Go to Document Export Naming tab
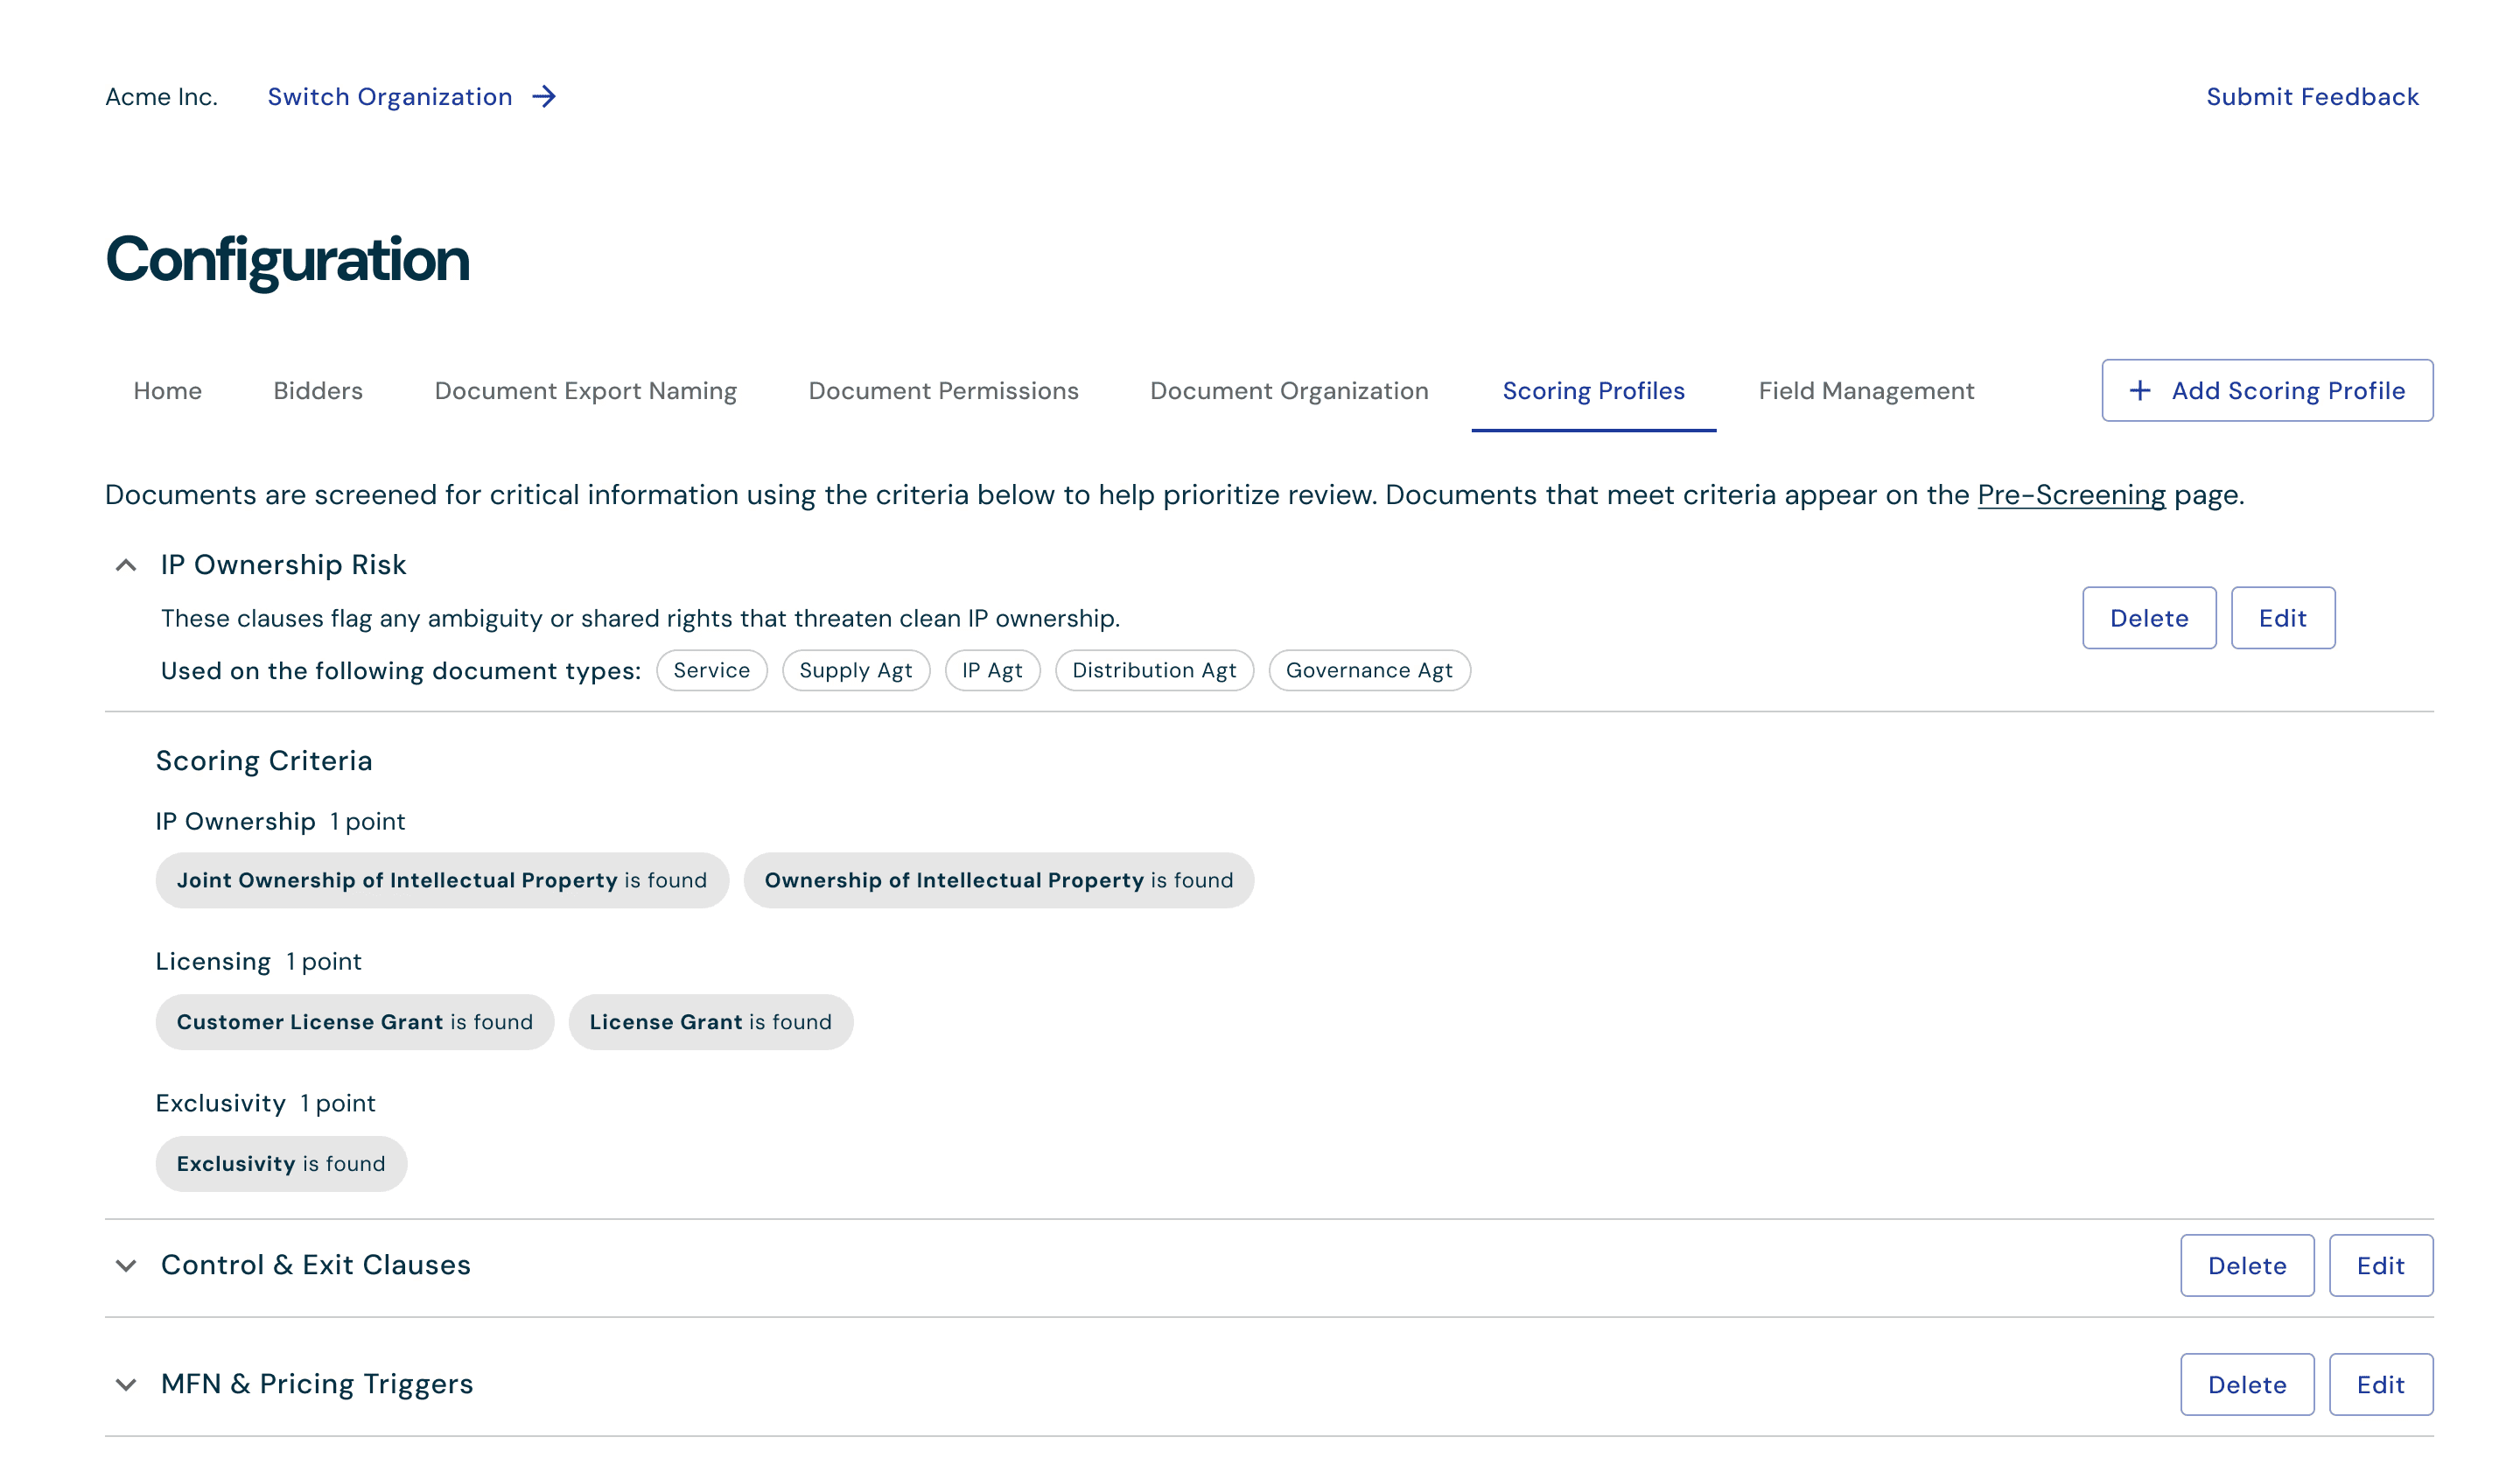Image resolution: width=2520 pixels, height=1472 pixels. 586,391
